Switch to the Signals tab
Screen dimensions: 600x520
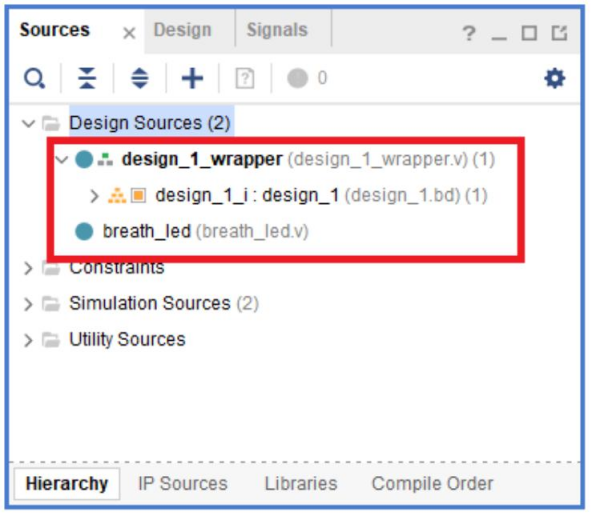[277, 30]
